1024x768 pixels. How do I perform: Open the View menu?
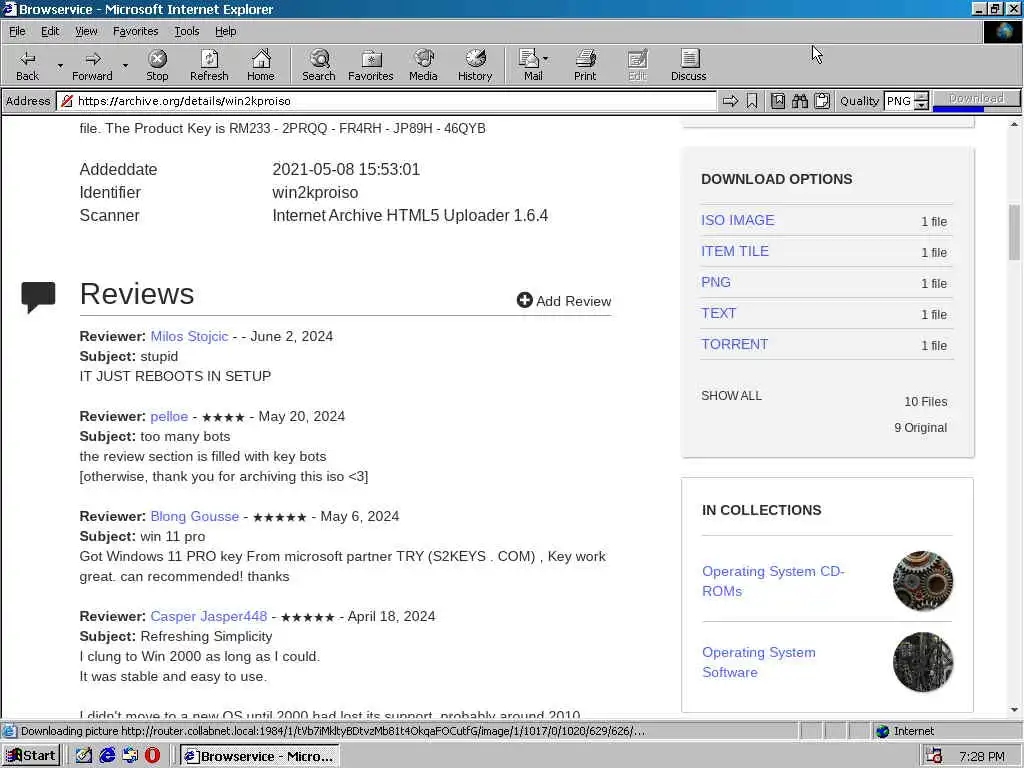[86, 31]
